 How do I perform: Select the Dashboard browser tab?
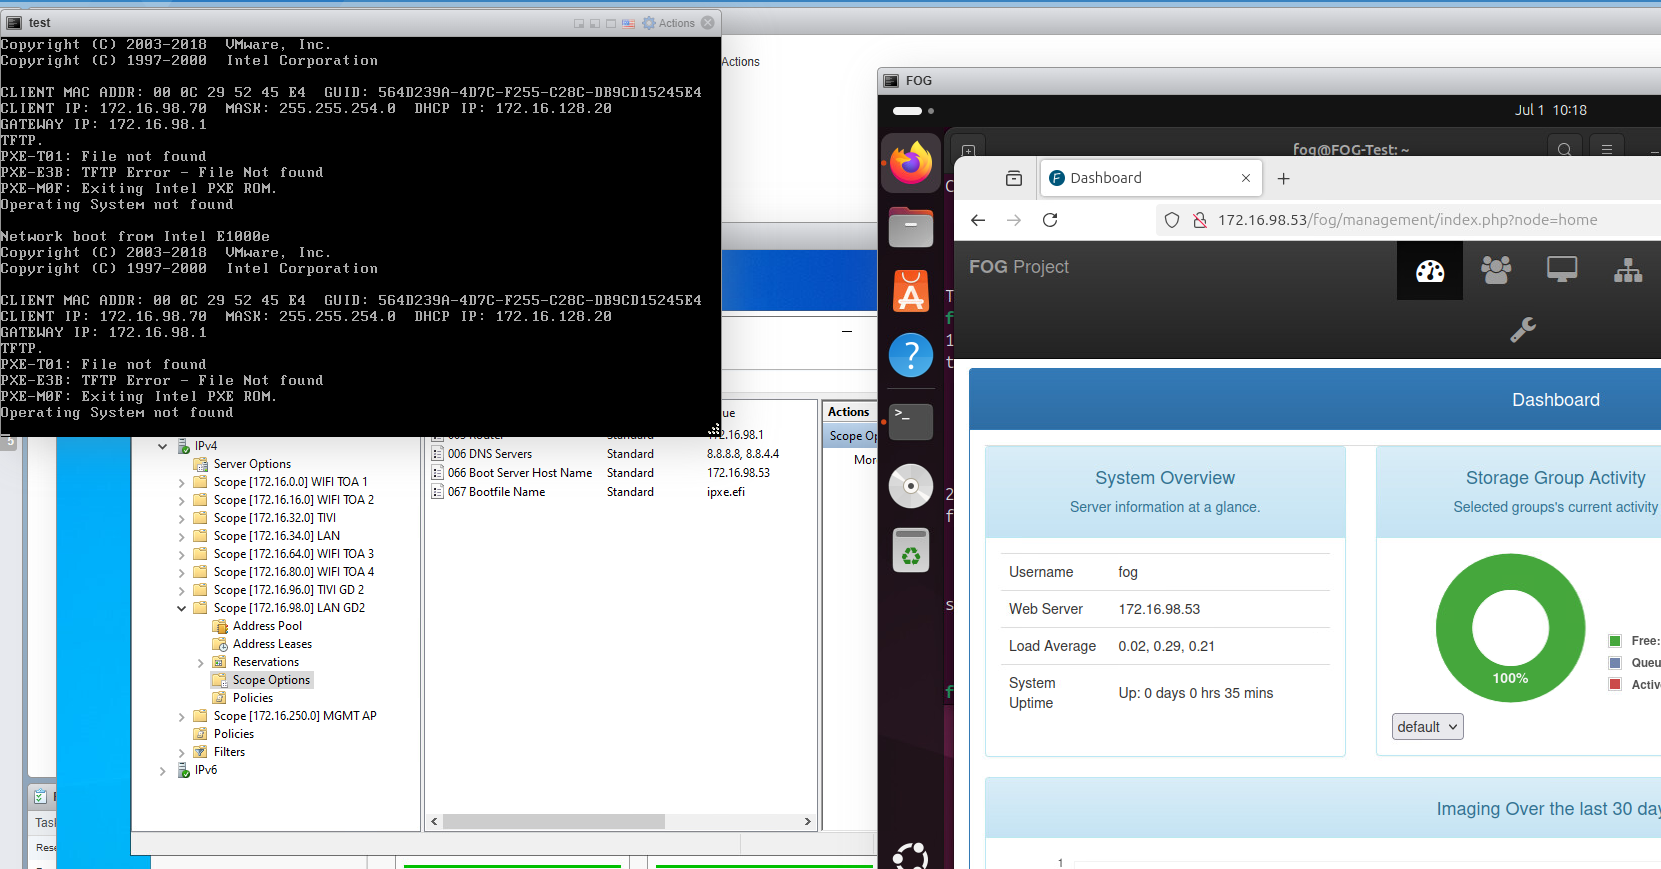pyautogui.click(x=1150, y=178)
